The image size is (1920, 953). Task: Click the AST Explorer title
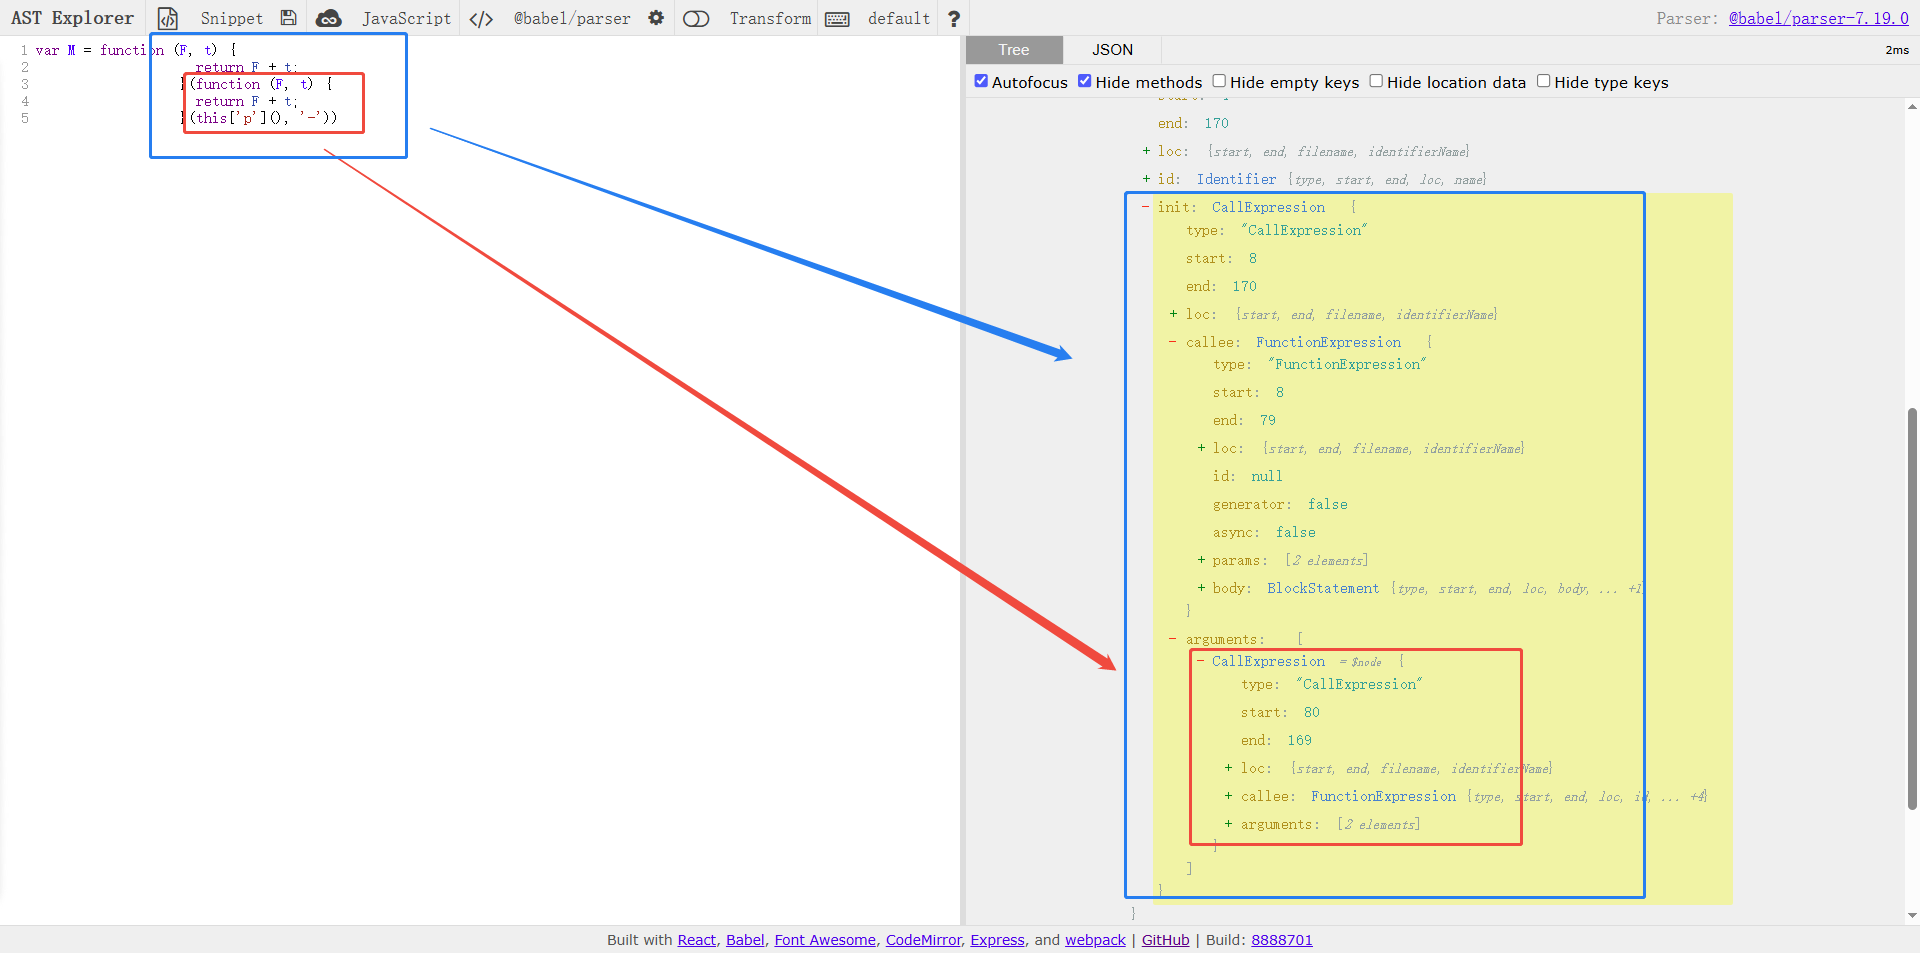click(72, 18)
